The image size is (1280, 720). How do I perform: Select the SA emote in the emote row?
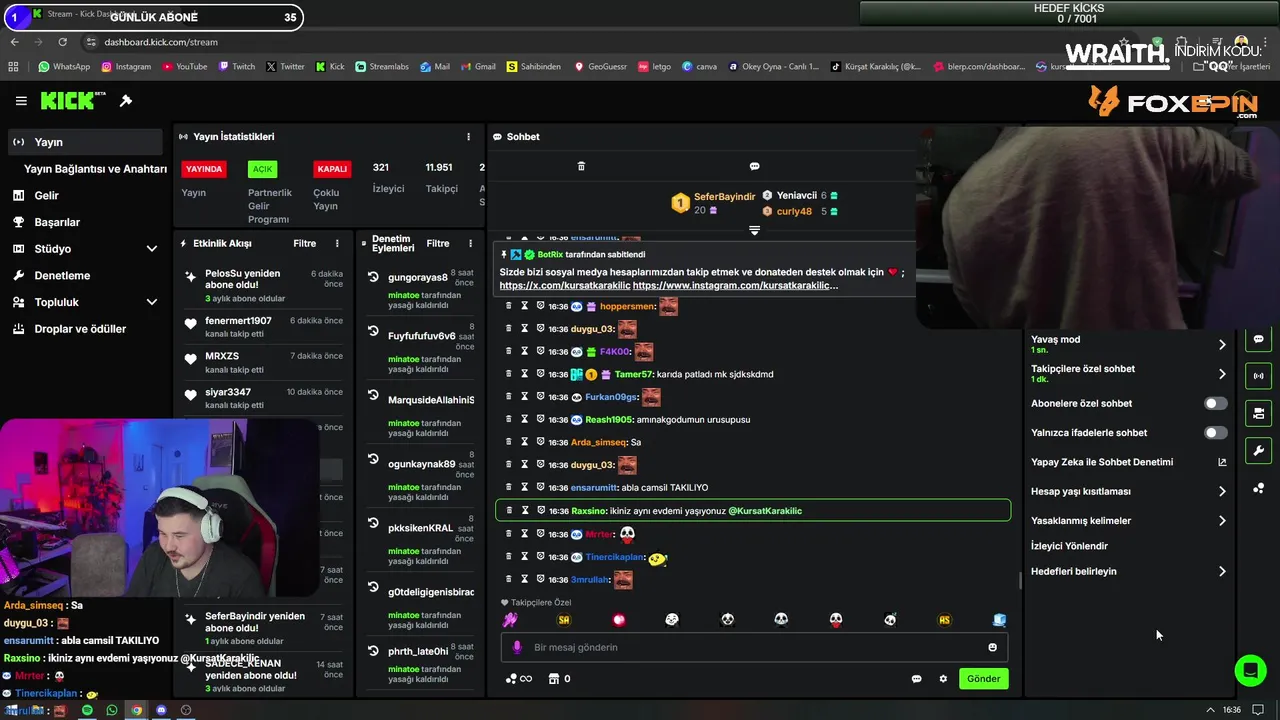[x=564, y=620]
